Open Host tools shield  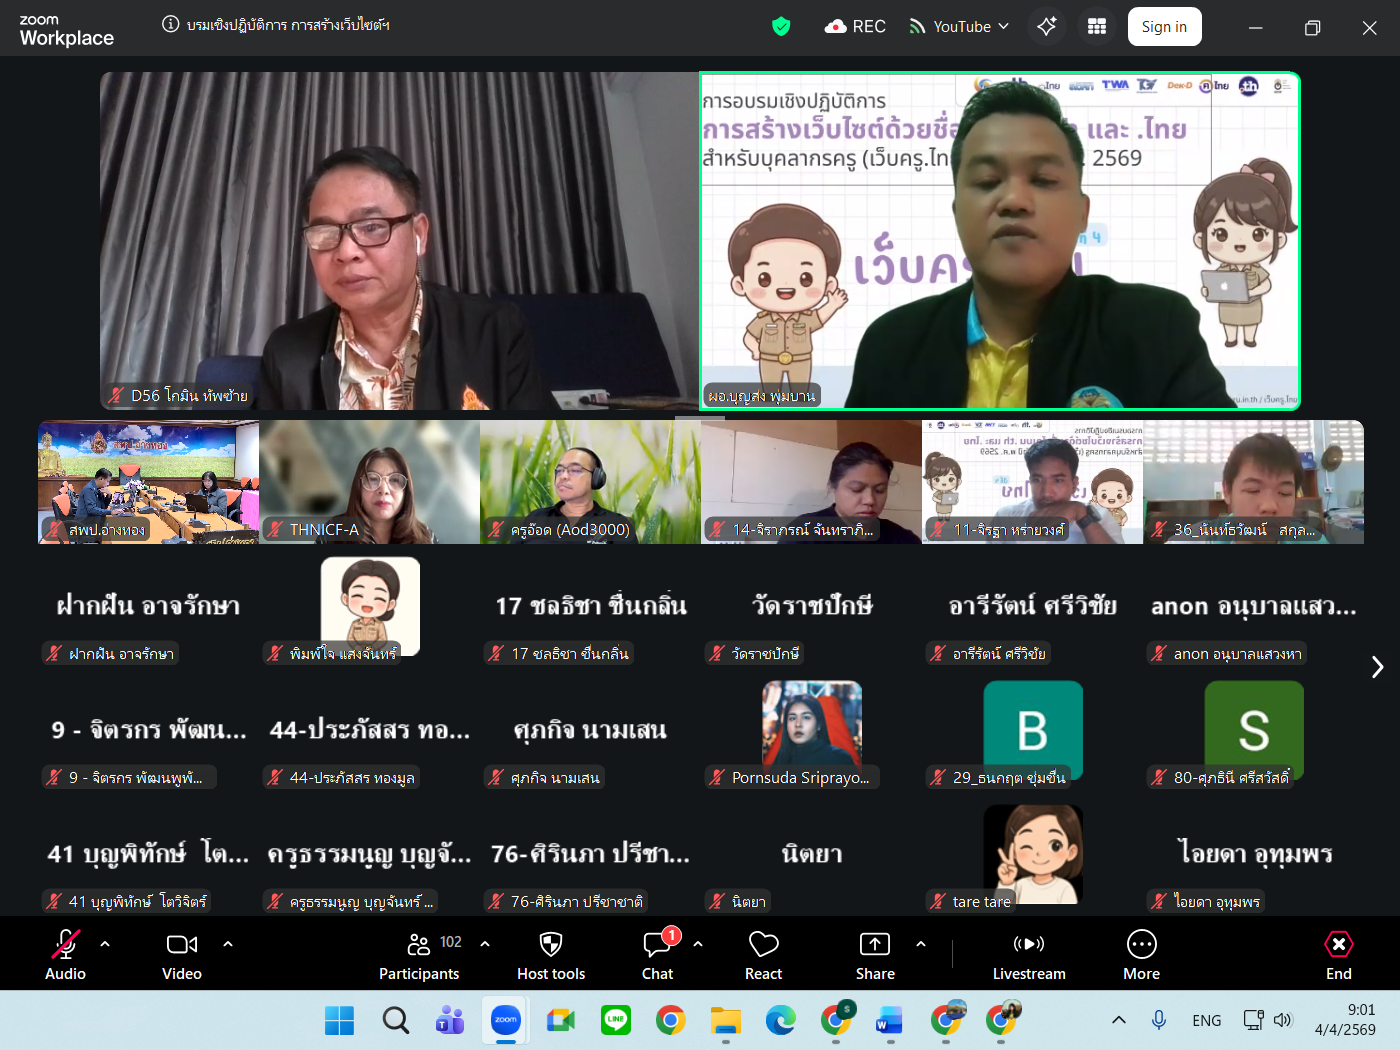click(551, 955)
